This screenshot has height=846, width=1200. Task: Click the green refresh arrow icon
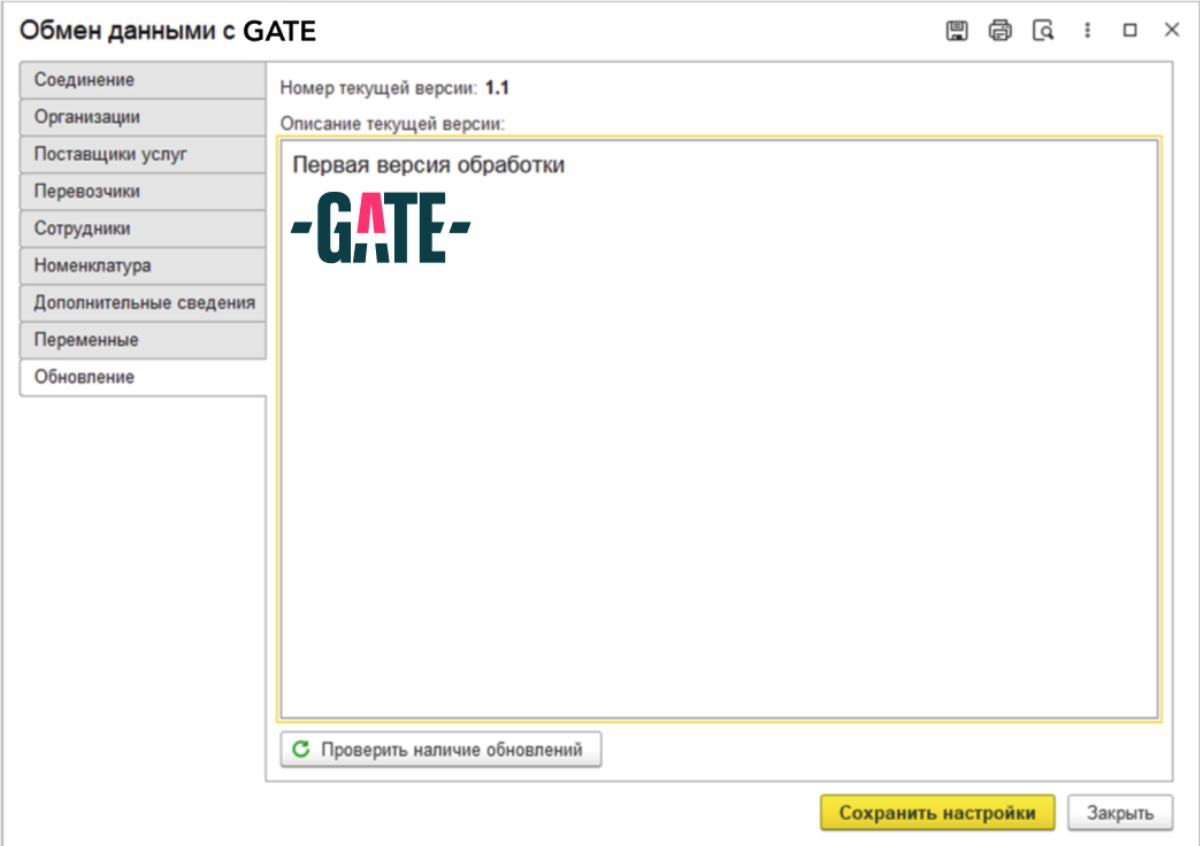[x=301, y=749]
